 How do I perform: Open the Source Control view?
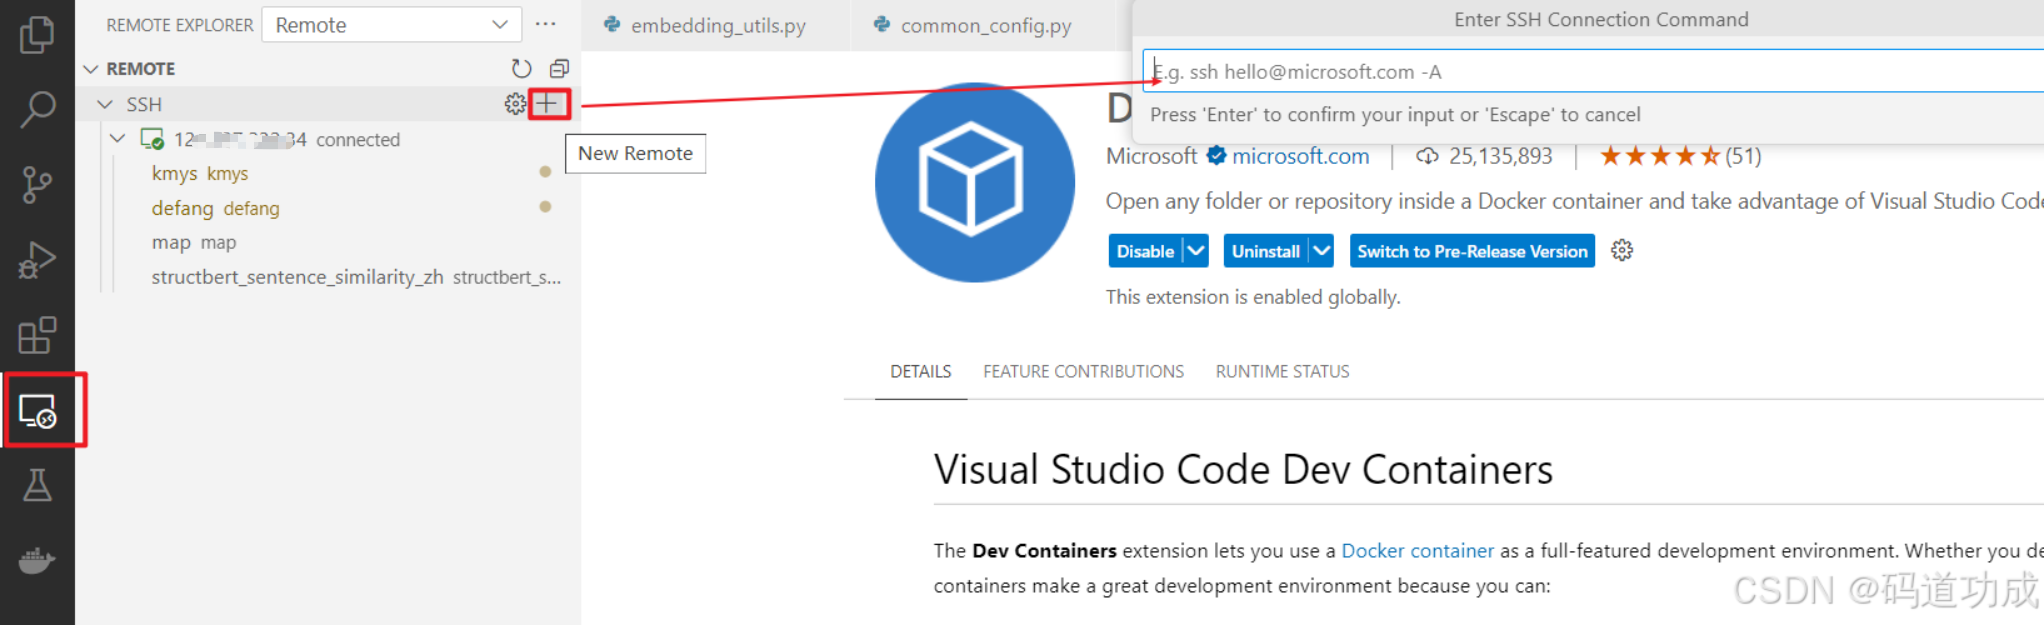pyautogui.click(x=37, y=185)
